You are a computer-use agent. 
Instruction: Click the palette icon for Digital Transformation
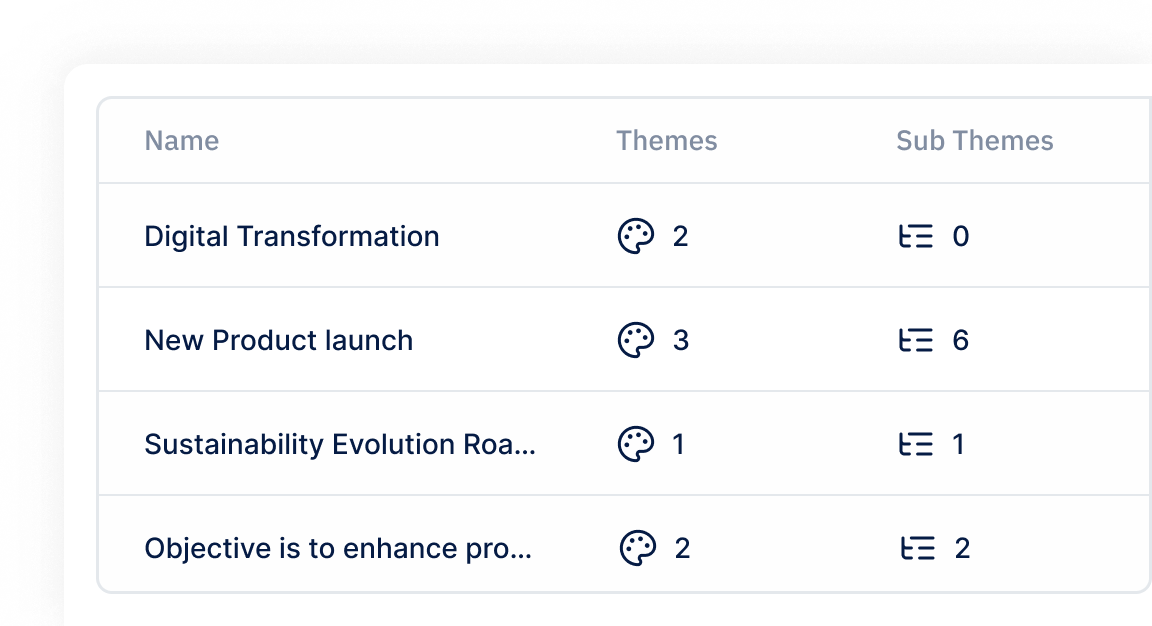tap(636, 236)
